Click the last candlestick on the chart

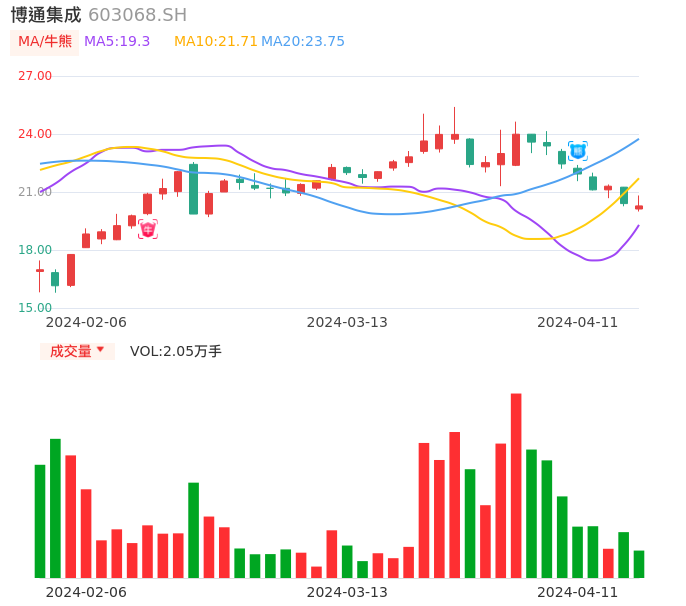click(x=639, y=206)
